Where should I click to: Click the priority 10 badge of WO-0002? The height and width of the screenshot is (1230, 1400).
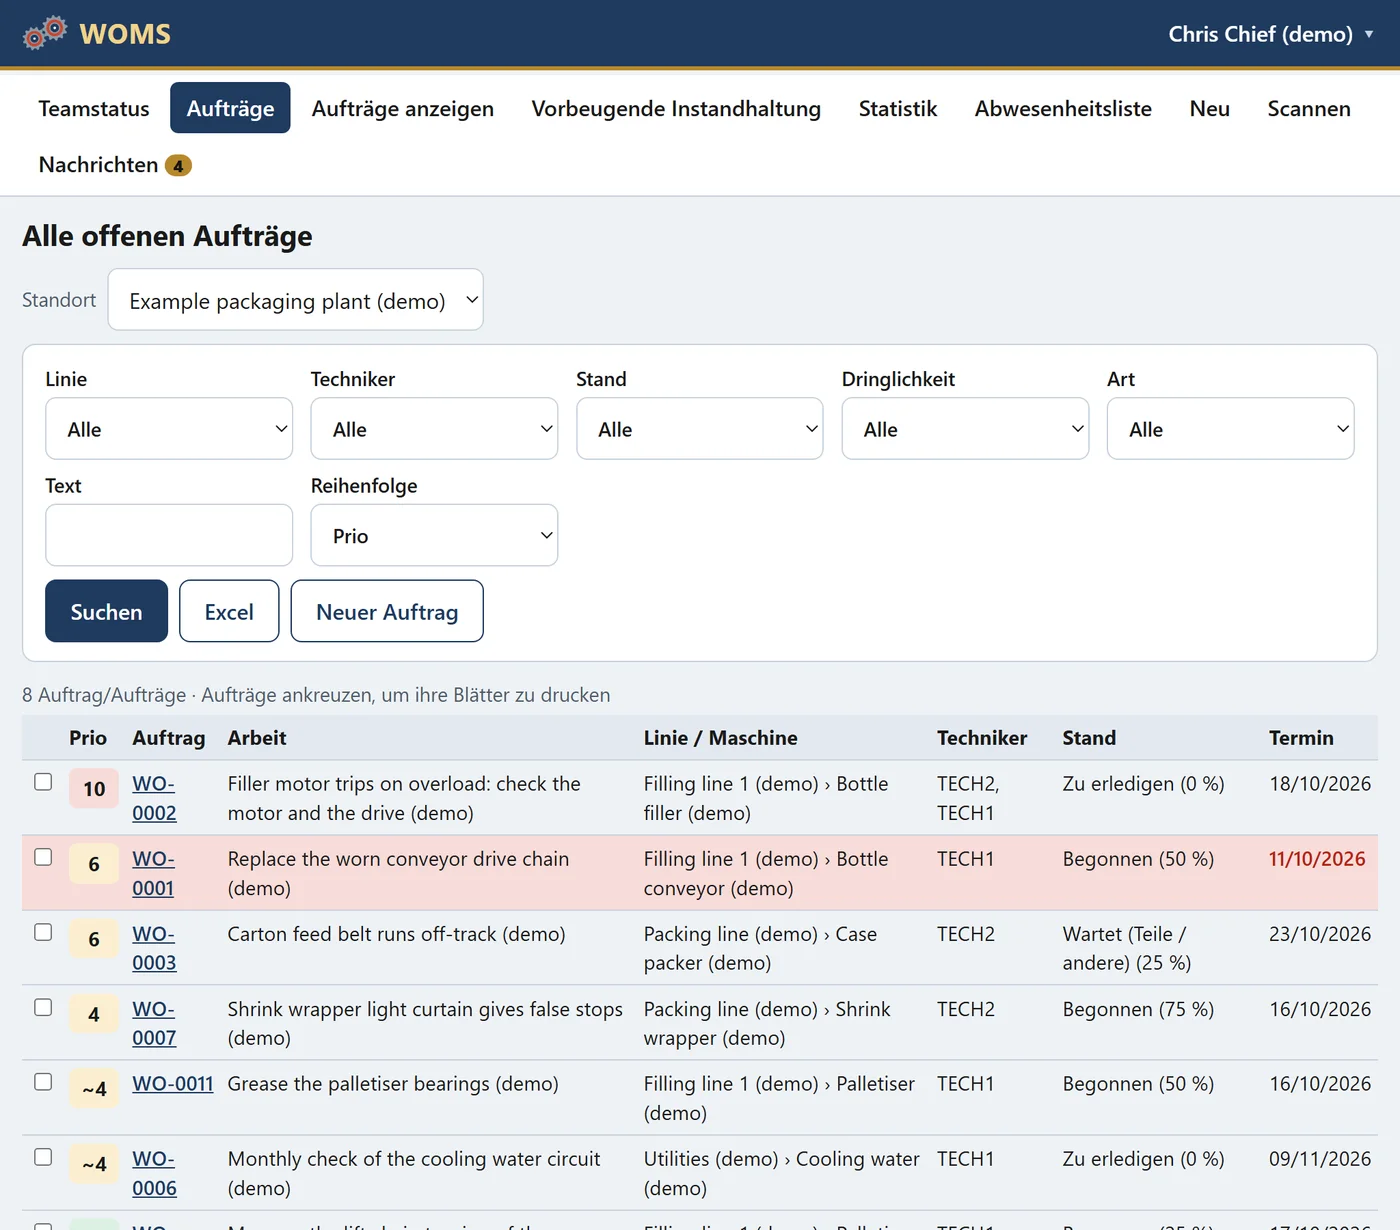(x=94, y=789)
